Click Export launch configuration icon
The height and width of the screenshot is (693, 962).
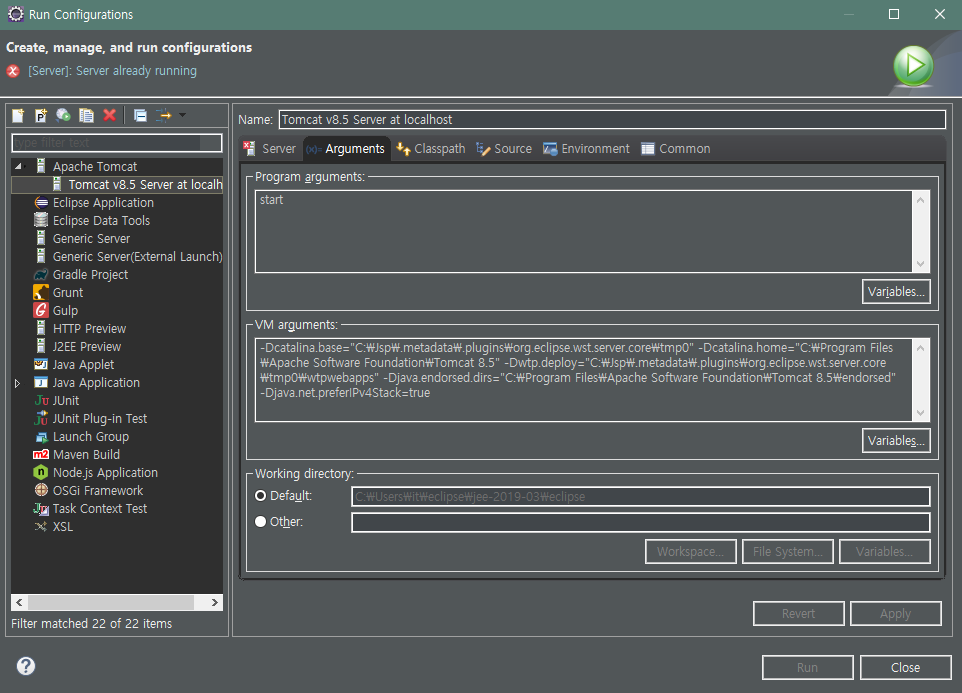[x=63, y=115]
